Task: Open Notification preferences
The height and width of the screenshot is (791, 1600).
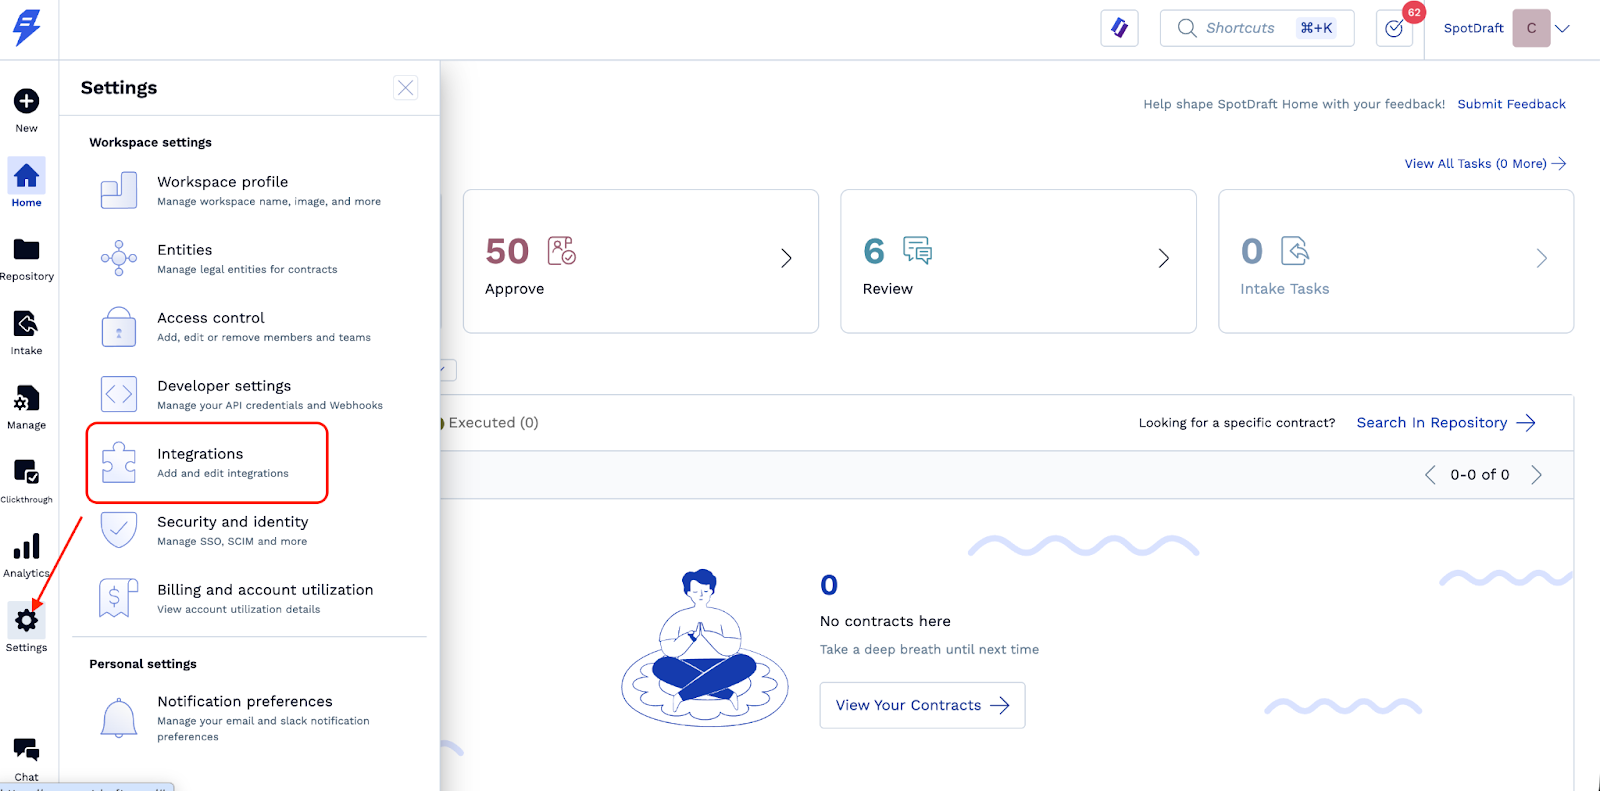Action: click(x=250, y=718)
